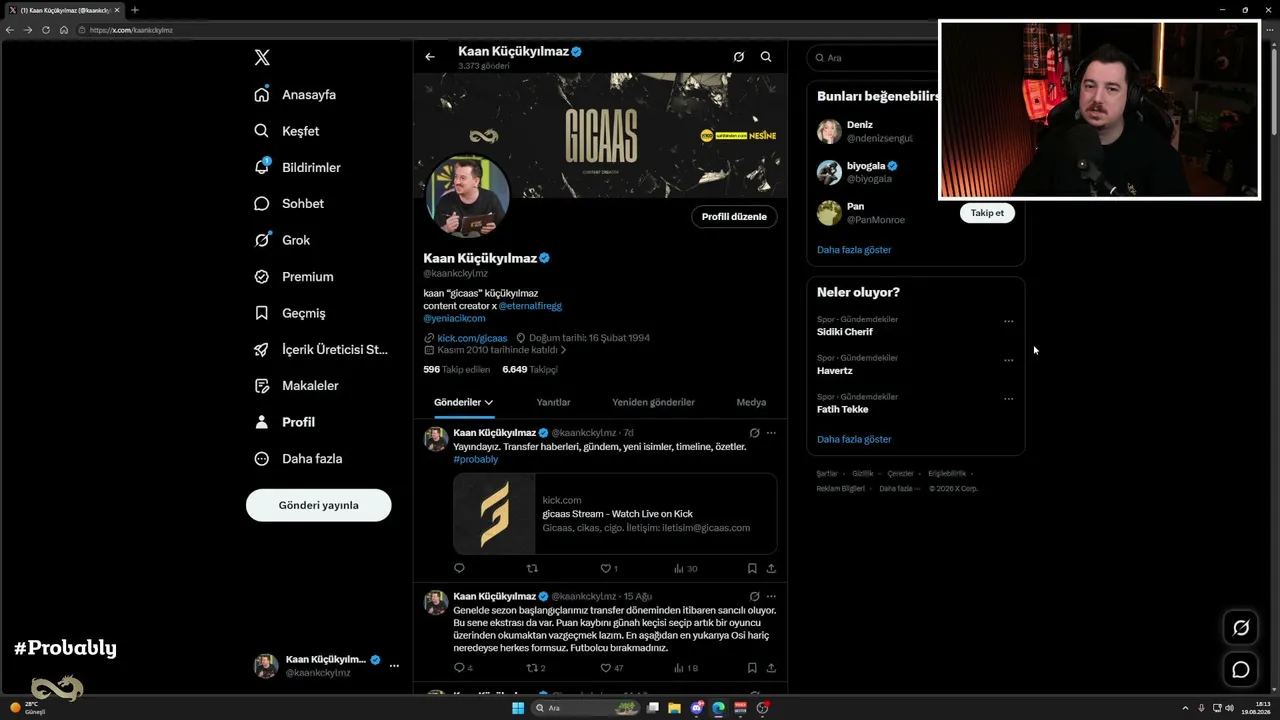Click Grok icon on first post

pyautogui.click(x=754, y=433)
